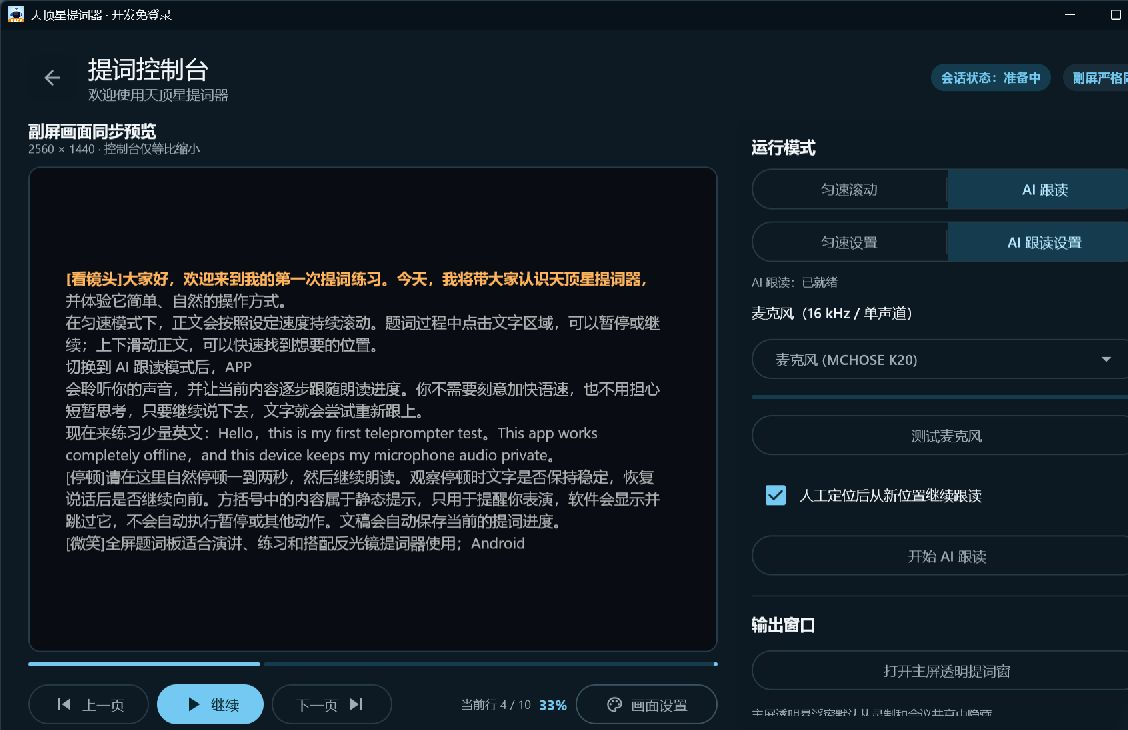The image size is (1128, 730).
Task: Open 画面设置 display settings
Action: tap(647, 705)
